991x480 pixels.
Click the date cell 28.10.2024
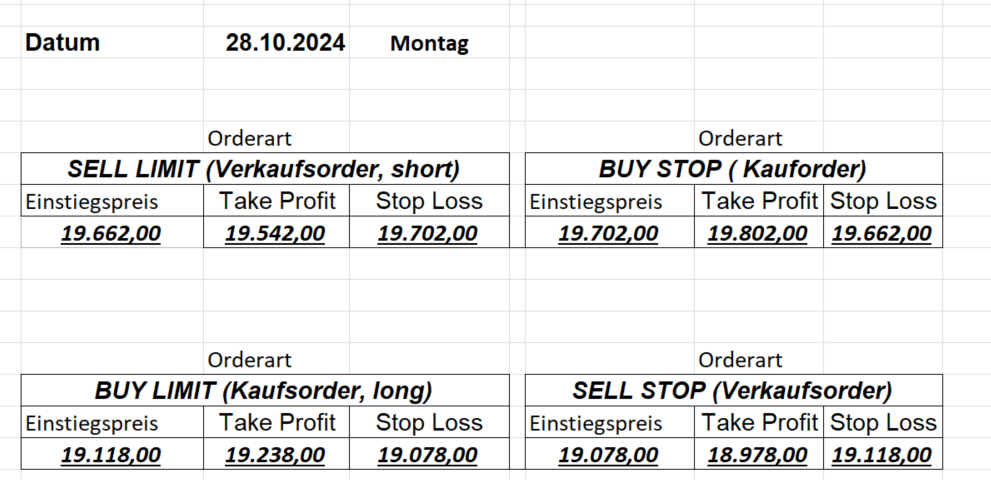point(286,43)
